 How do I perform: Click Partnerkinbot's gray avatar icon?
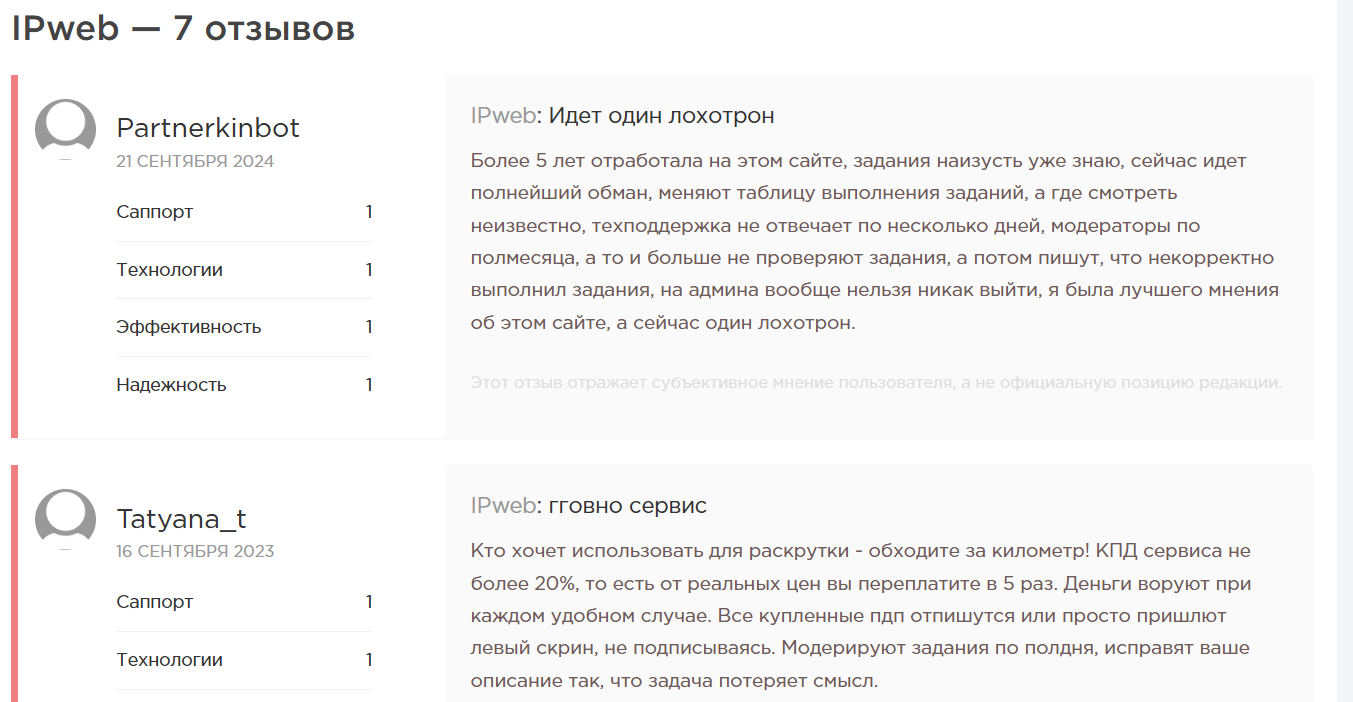pos(65,130)
